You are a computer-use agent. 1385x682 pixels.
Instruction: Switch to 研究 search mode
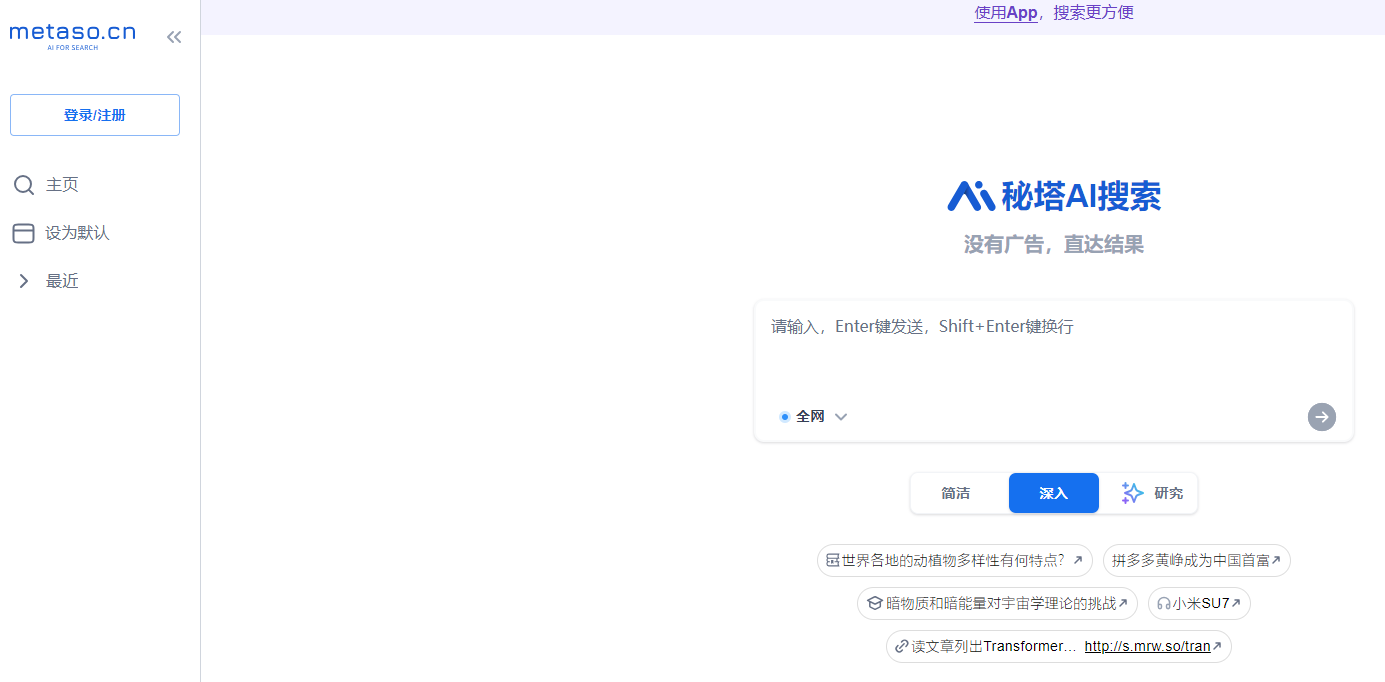pyautogui.click(x=1167, y=493)
